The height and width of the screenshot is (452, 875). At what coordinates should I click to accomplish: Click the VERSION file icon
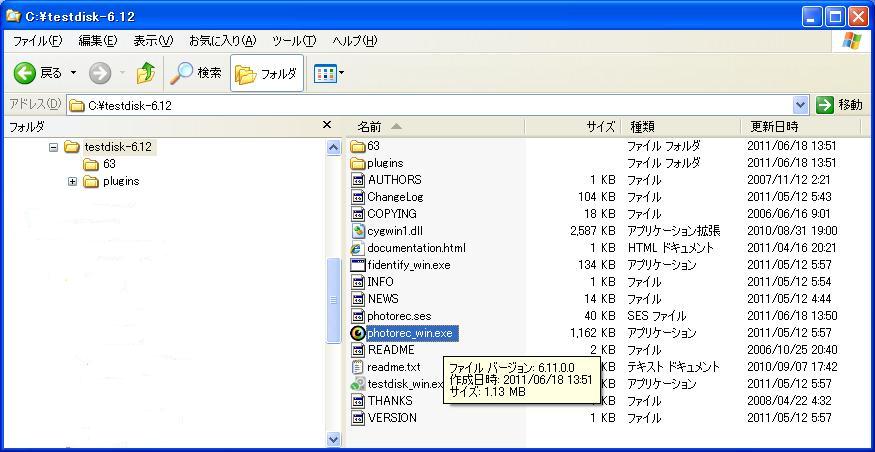(x=358, y=418)
